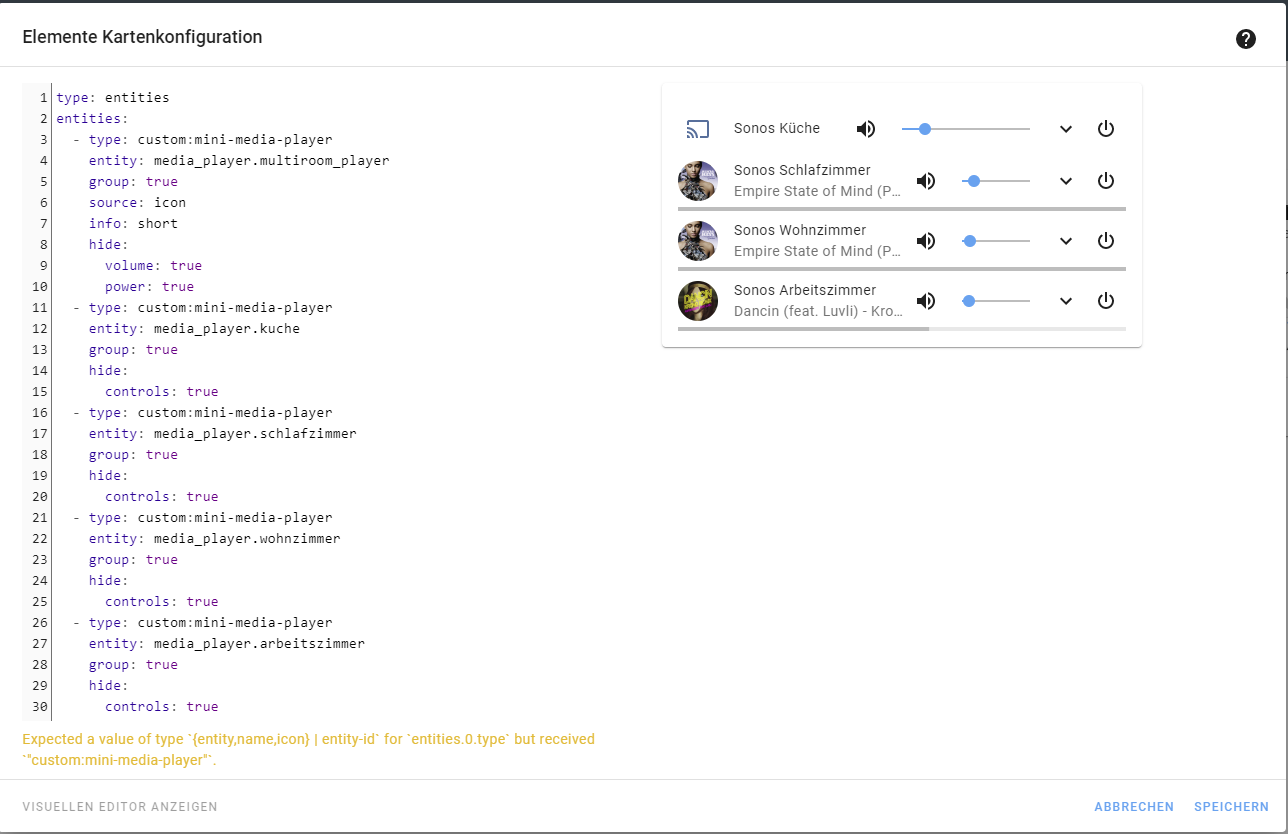Expand the Sonos Schlafzimmer options chevron
The image size is (1288, 834).
(1065, 180)
